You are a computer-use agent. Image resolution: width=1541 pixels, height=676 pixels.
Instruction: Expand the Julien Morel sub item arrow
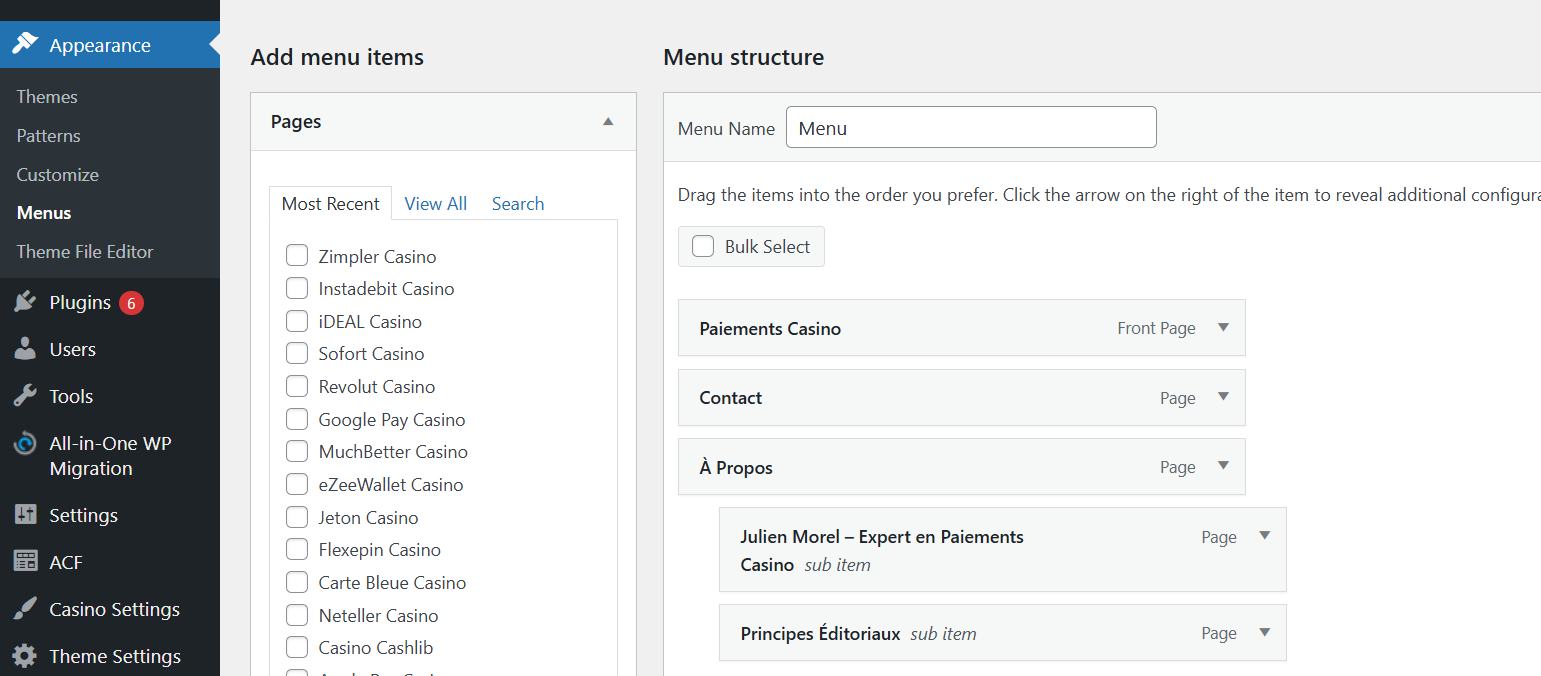1264,535
